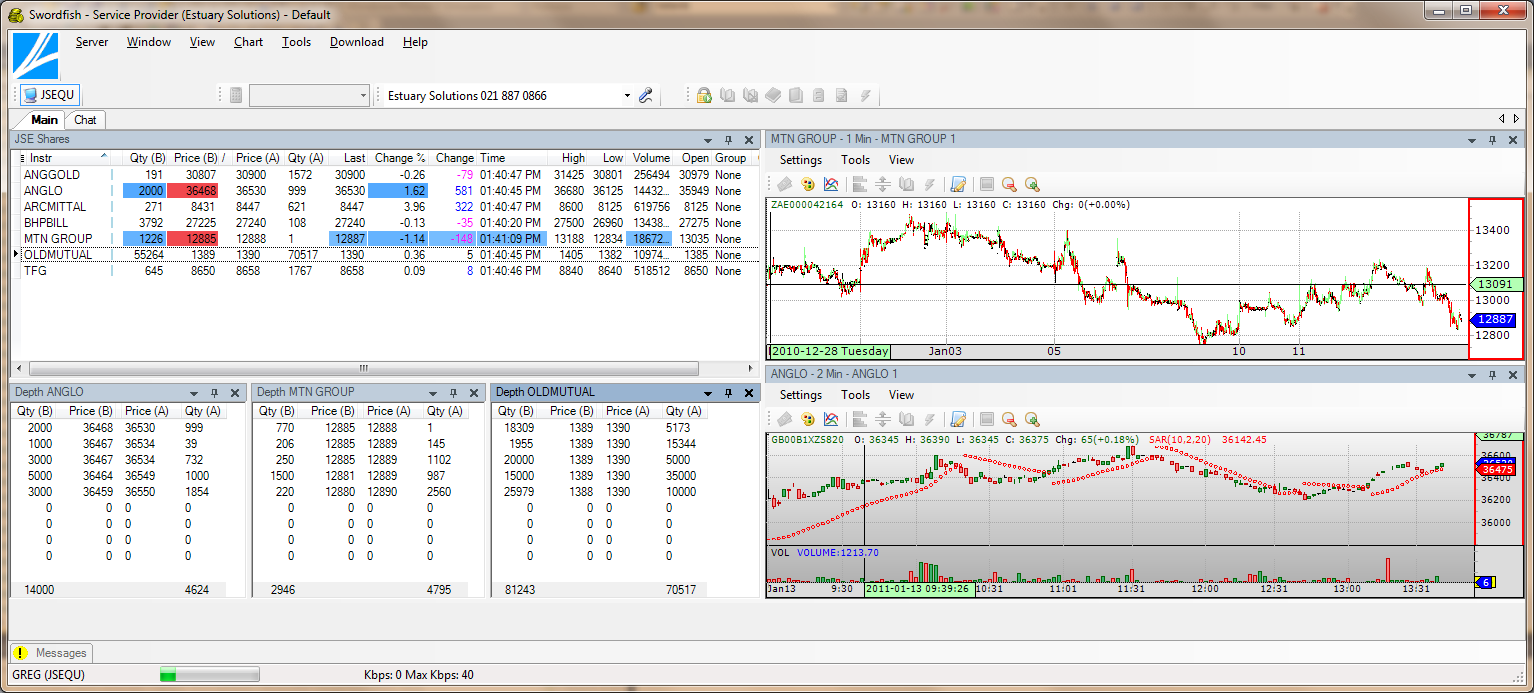Click the gray square icon in MTN chart
The image size is (1534, 693).
(x=987, y=184)
